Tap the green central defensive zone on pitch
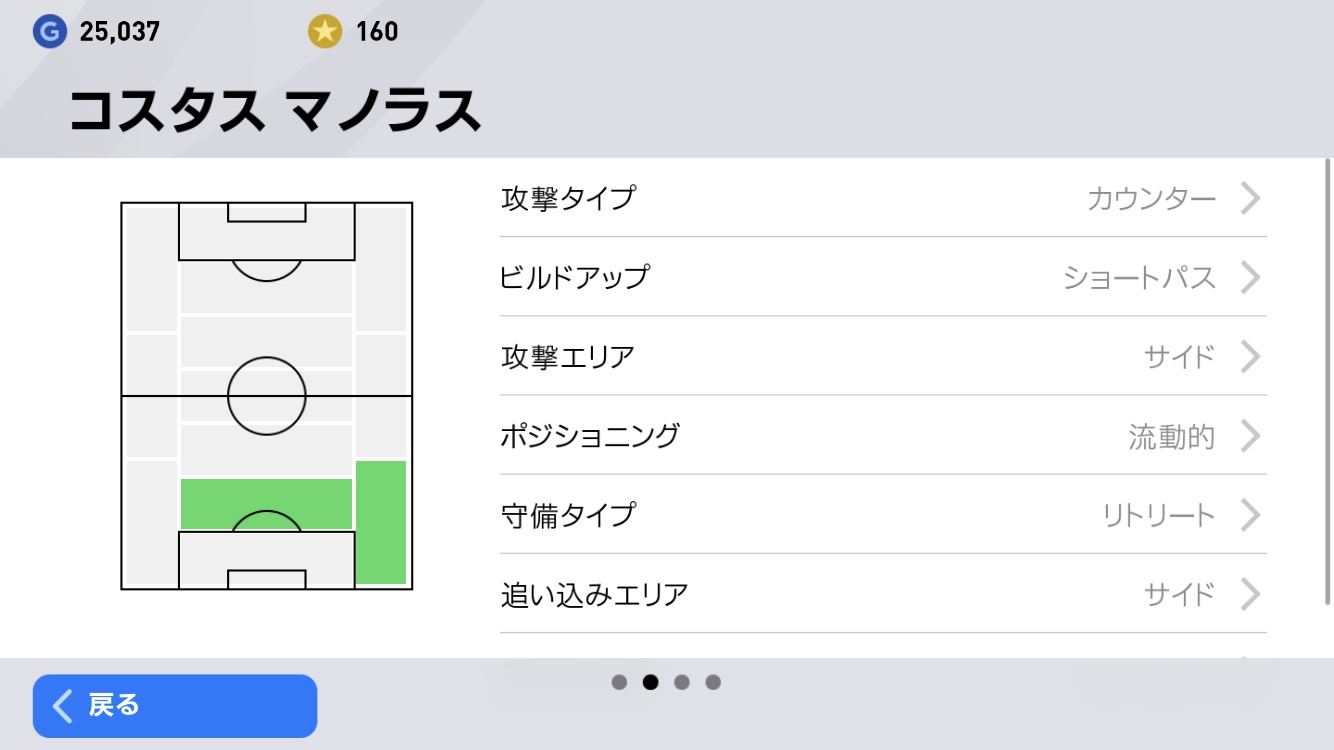 [266, 504]
